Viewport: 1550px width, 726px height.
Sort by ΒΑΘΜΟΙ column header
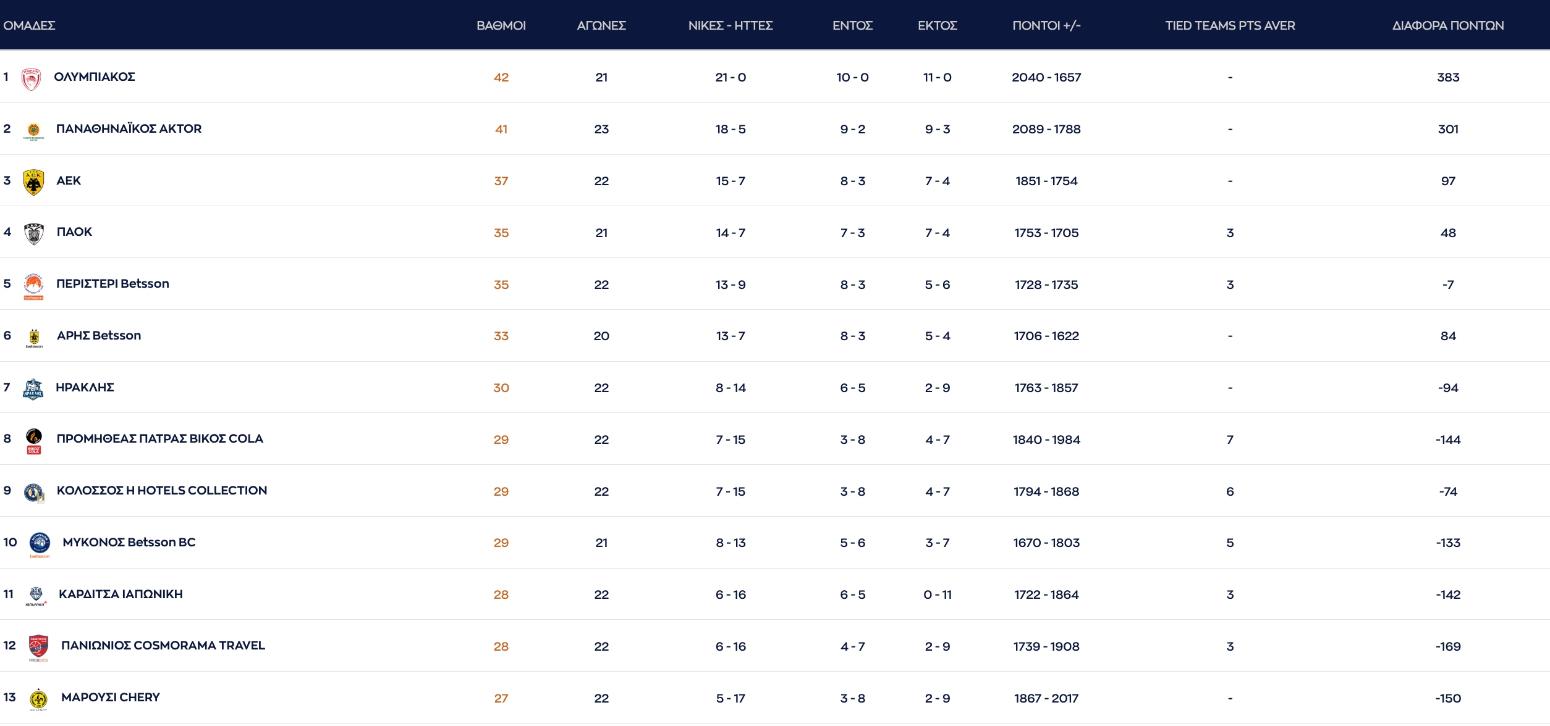click(501, 26)
